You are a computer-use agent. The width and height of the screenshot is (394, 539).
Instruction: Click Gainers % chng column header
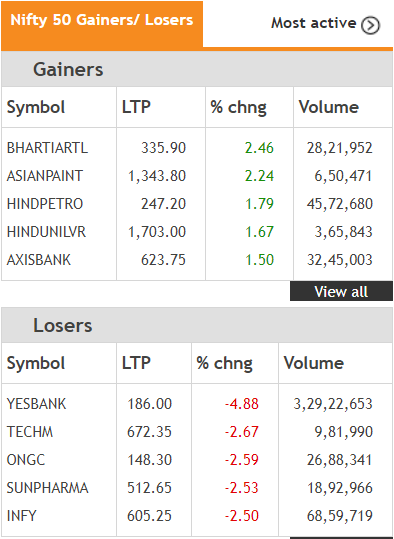(238, 107)
